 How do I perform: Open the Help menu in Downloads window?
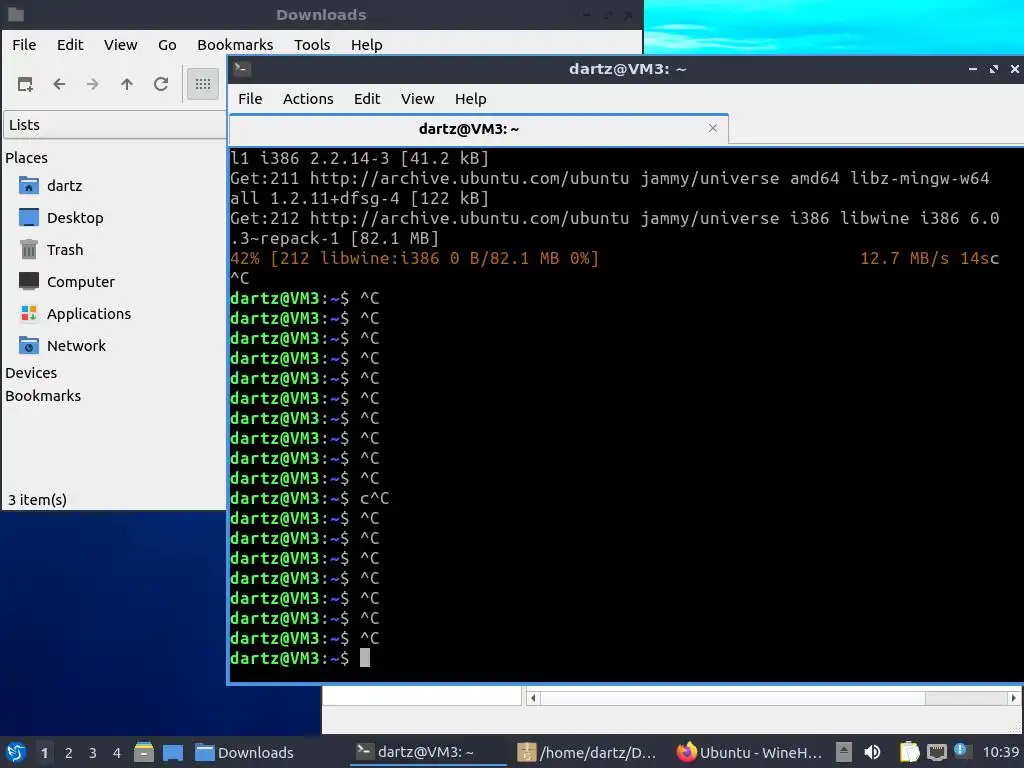click(366, 45)
